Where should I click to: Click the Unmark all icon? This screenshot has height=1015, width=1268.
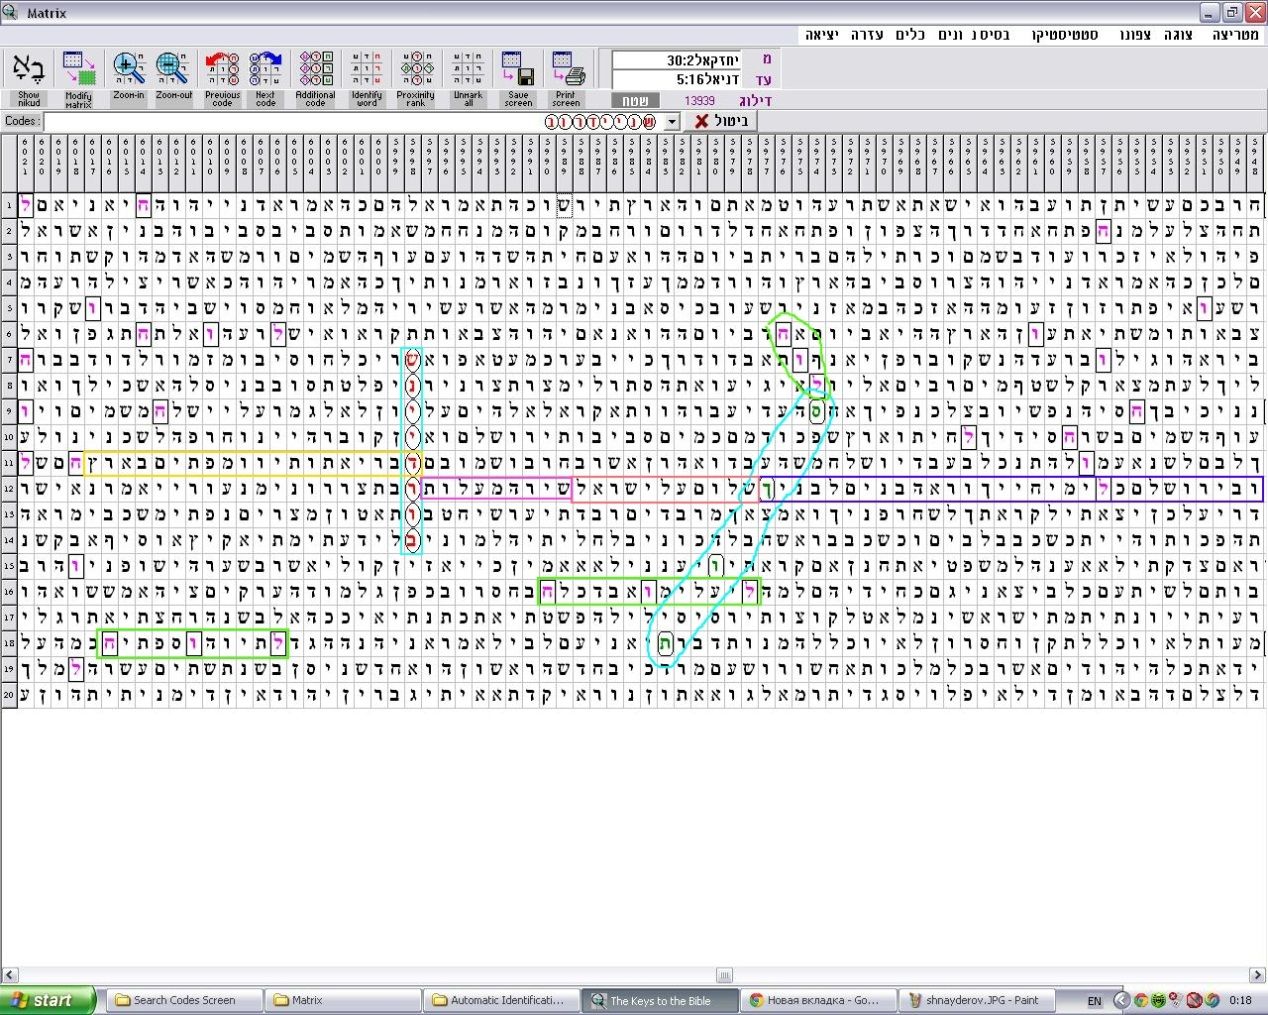point(468,70)
